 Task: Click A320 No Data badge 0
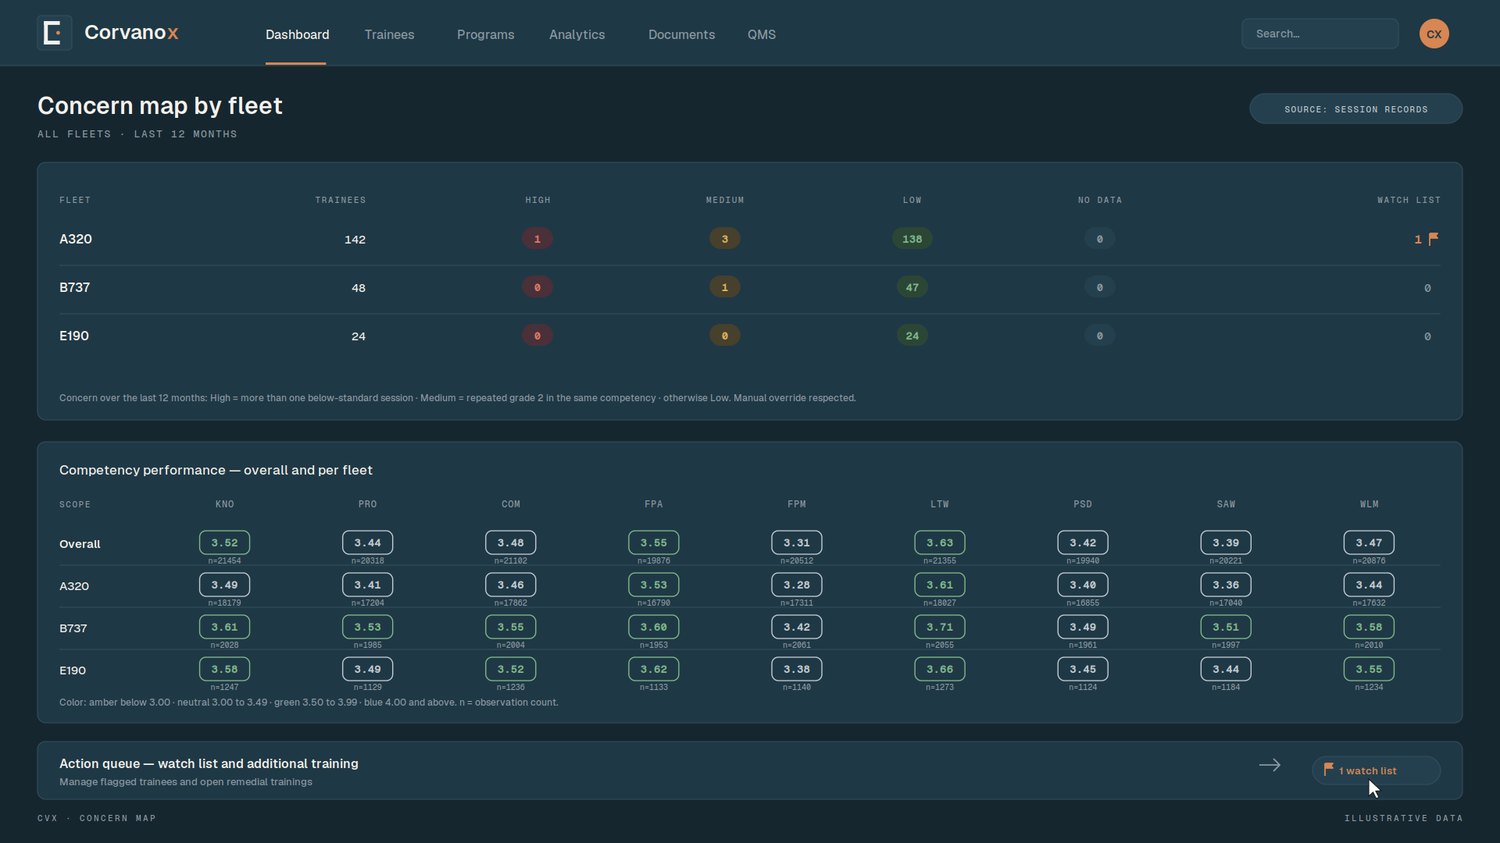click(x=1100, y=239)
